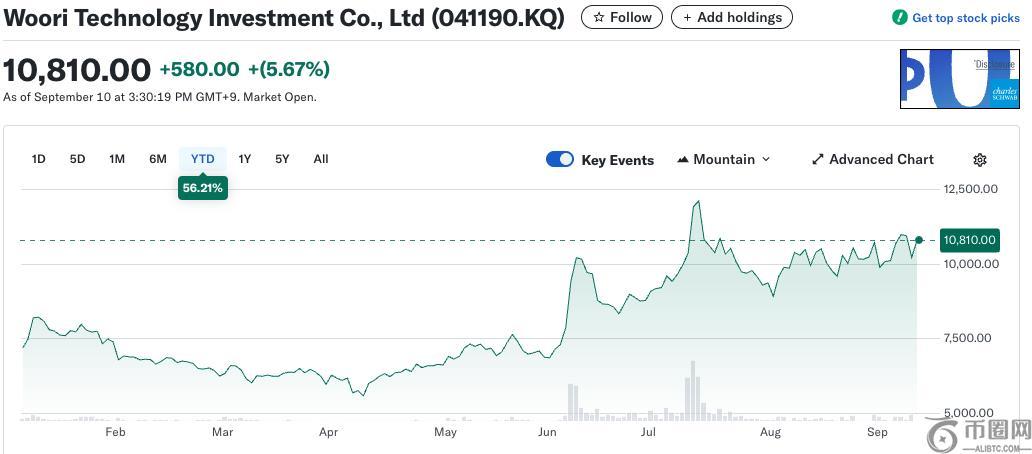
Task: Click the mountain chart type icon
Action: pyautogui.click(x=683, y=160)
